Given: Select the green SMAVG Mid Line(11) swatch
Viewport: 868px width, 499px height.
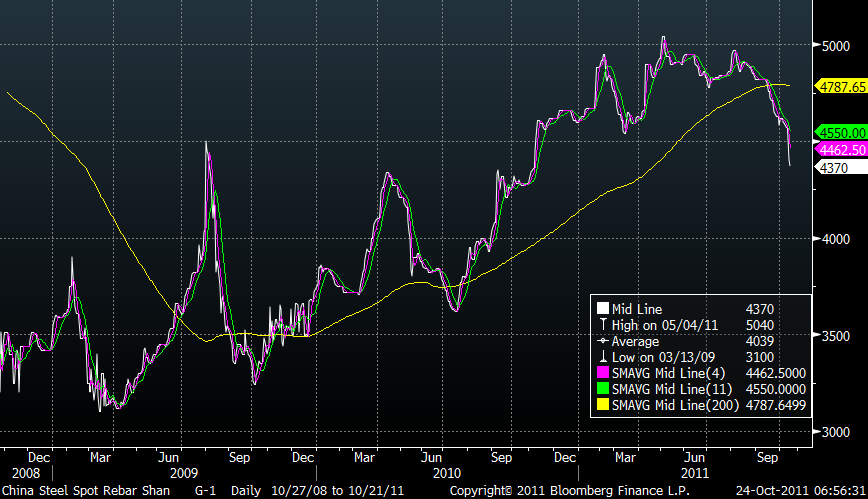Looking at the screenshot, I should click(602, 387).
